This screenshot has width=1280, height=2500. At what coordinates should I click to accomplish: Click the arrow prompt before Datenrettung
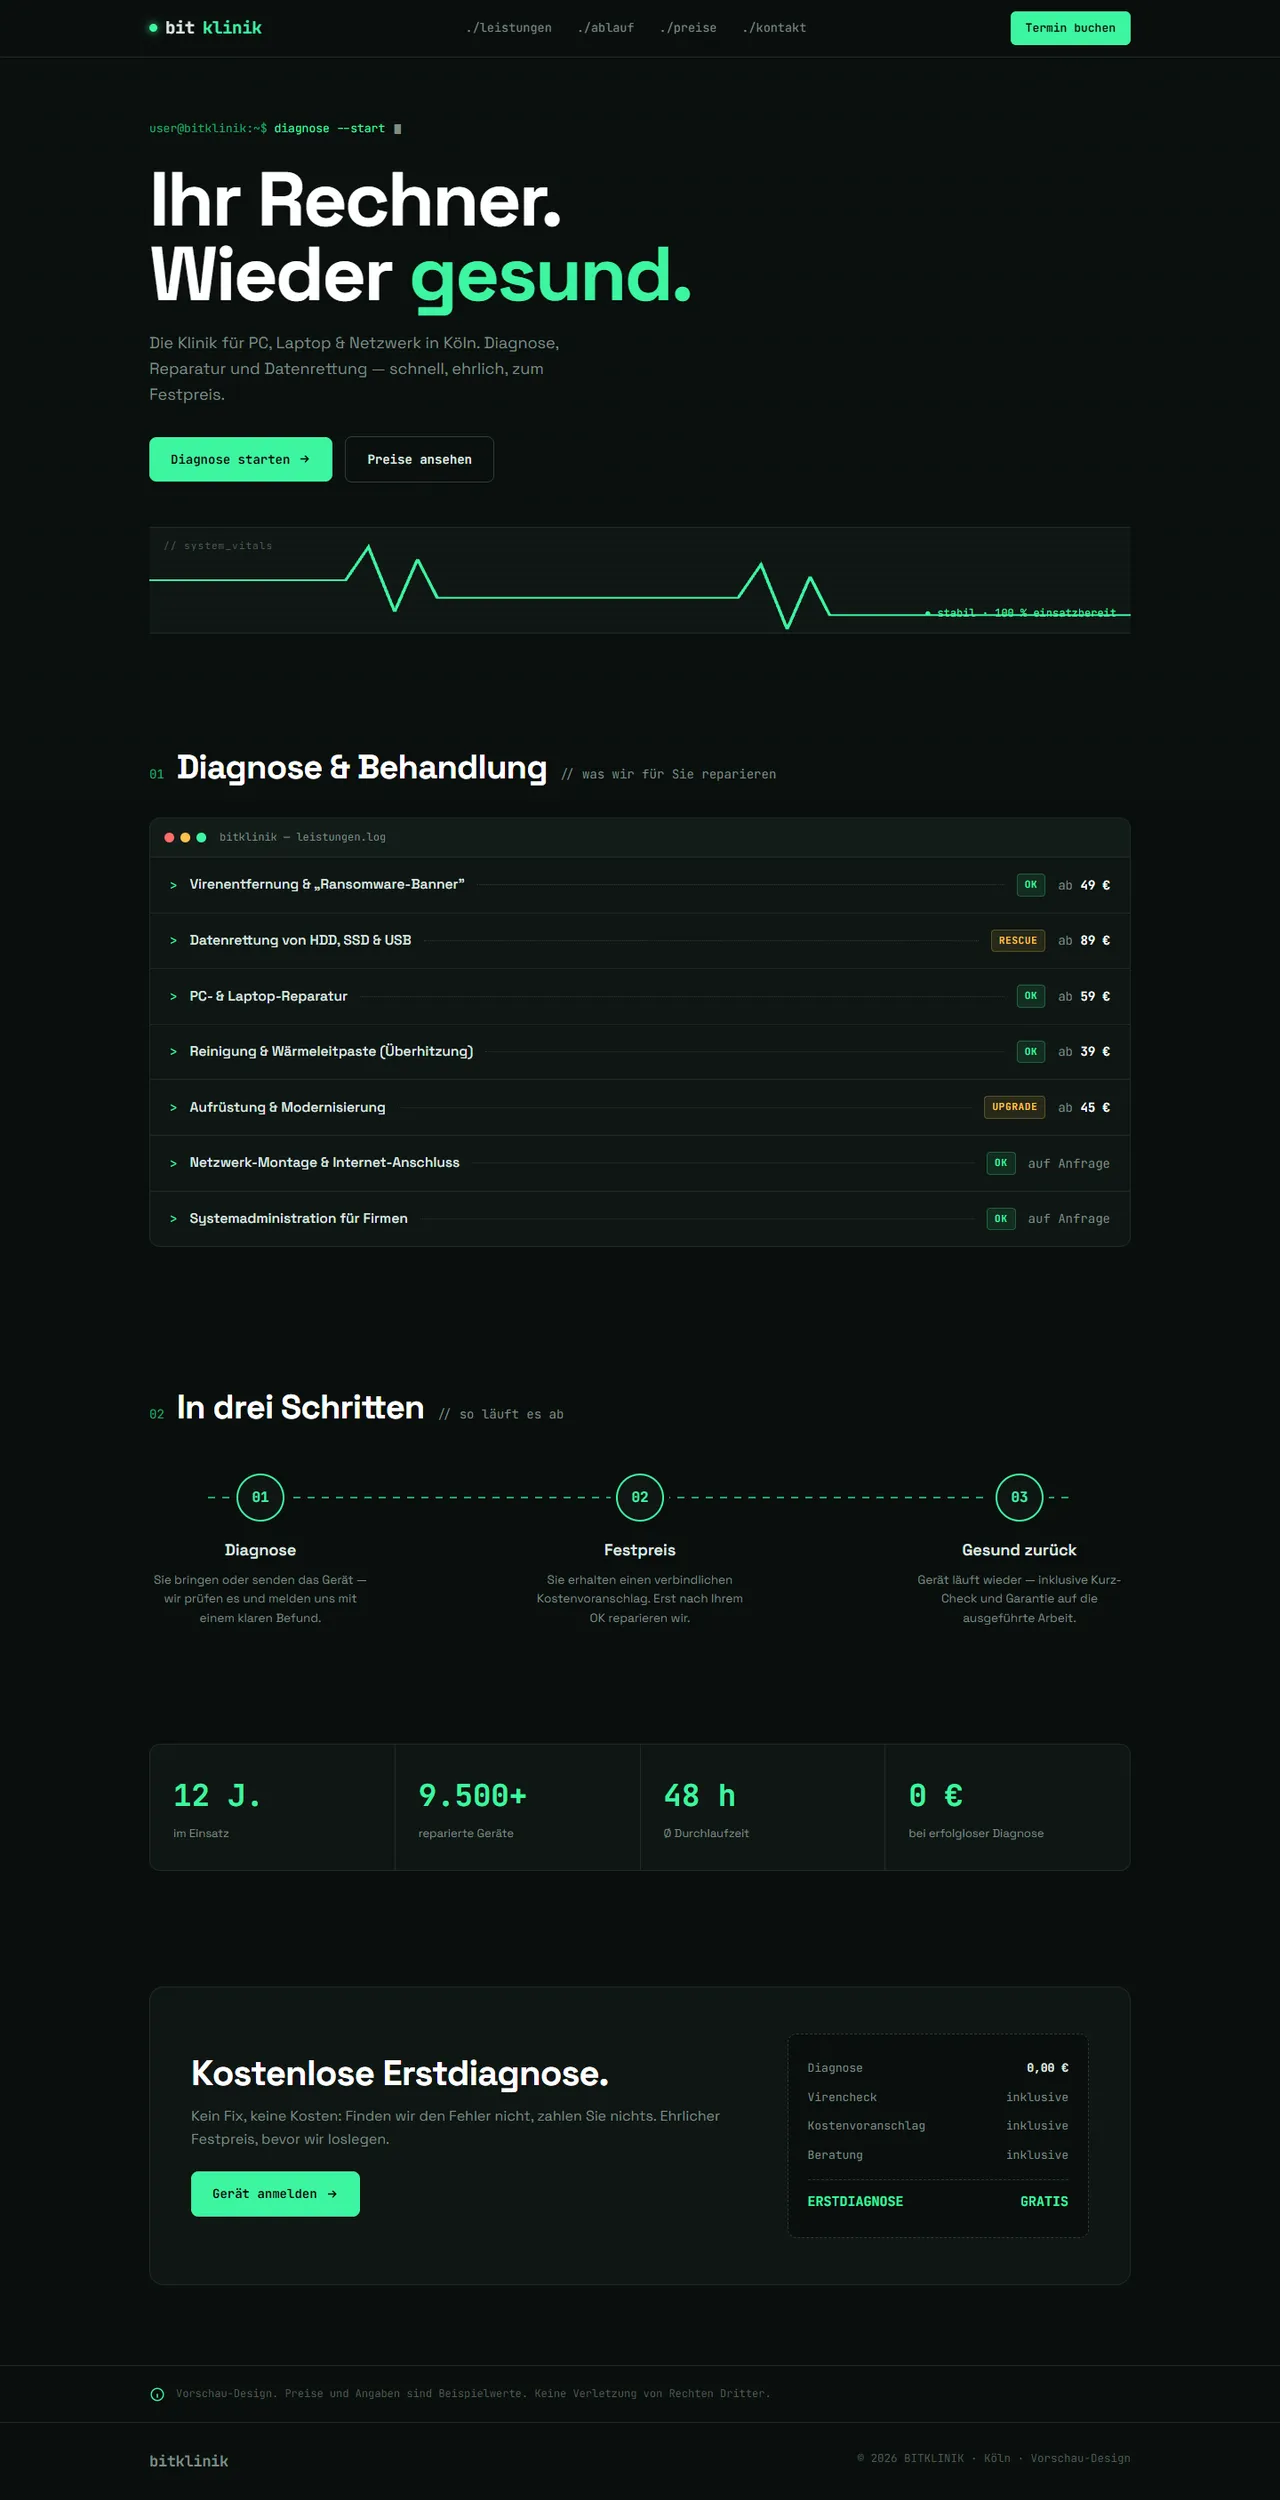pyautogui.click(x=173, y=940)
